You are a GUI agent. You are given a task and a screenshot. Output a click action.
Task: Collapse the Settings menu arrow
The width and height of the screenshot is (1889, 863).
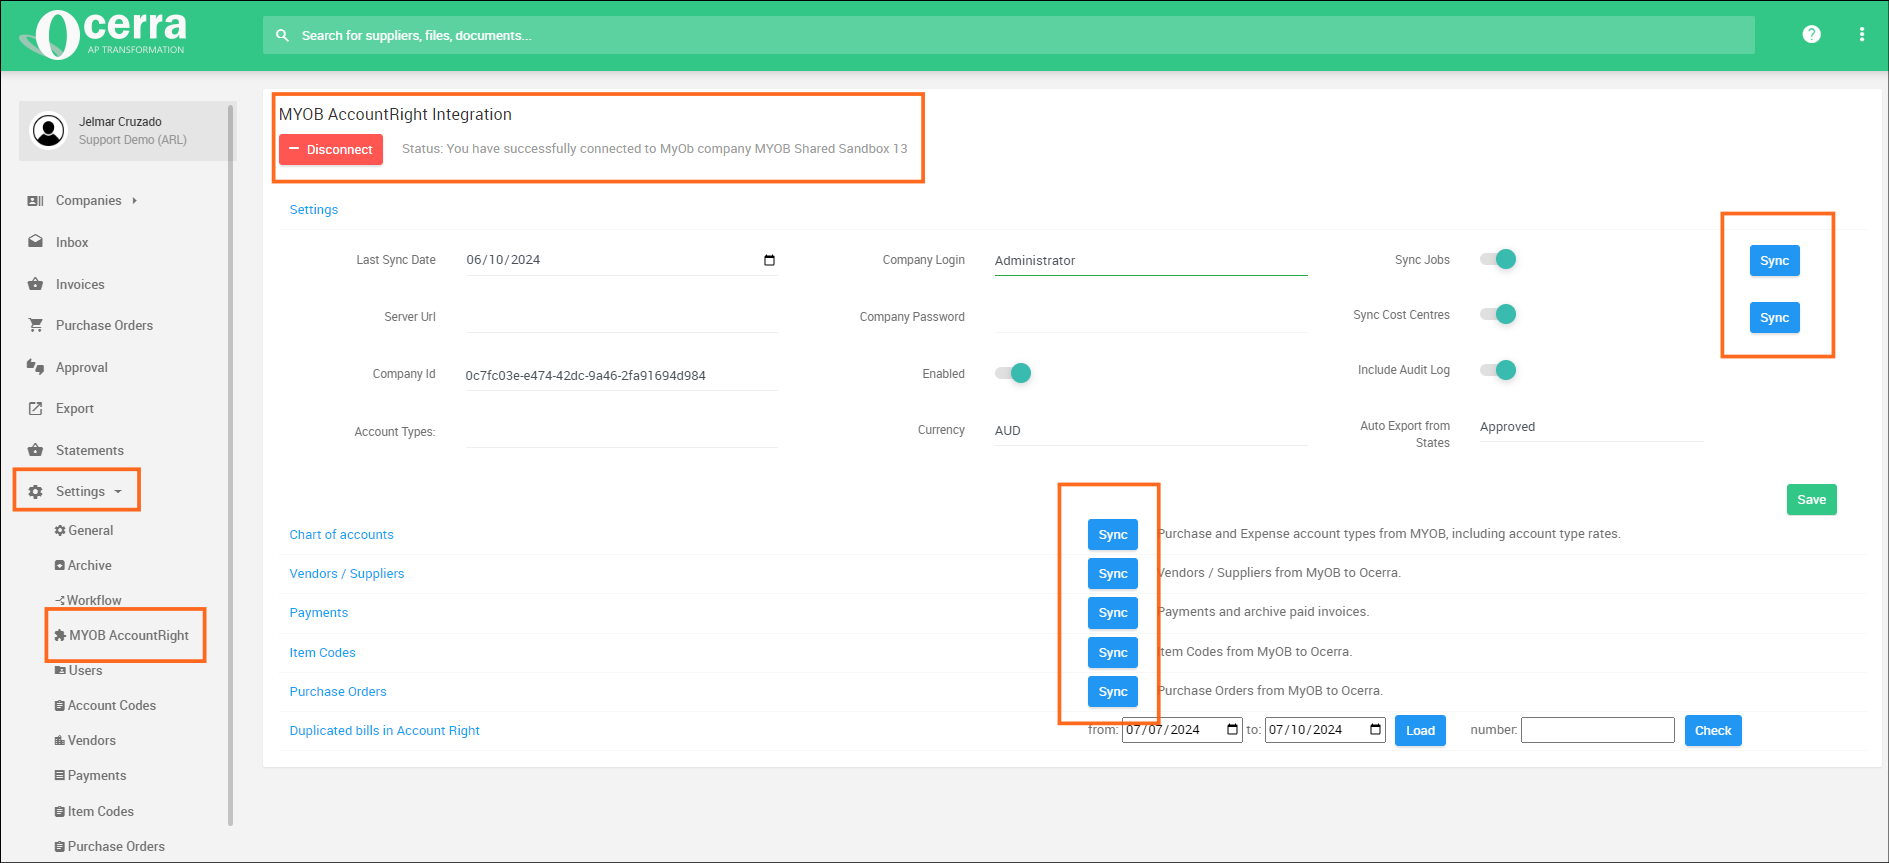click(x=118, y=492)
